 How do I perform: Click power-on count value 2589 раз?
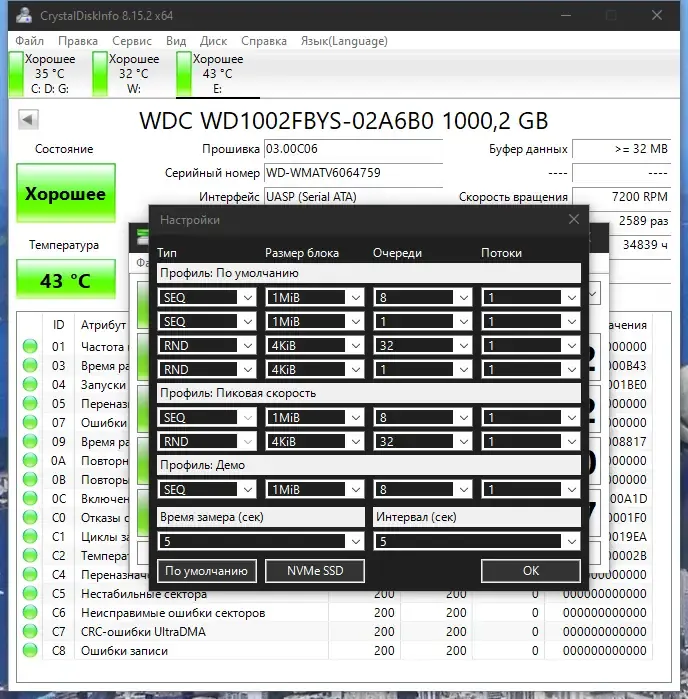[643, 221]
